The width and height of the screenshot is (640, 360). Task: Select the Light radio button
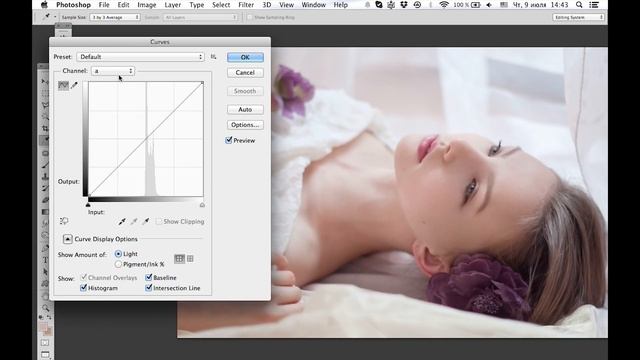click(118, 254)
